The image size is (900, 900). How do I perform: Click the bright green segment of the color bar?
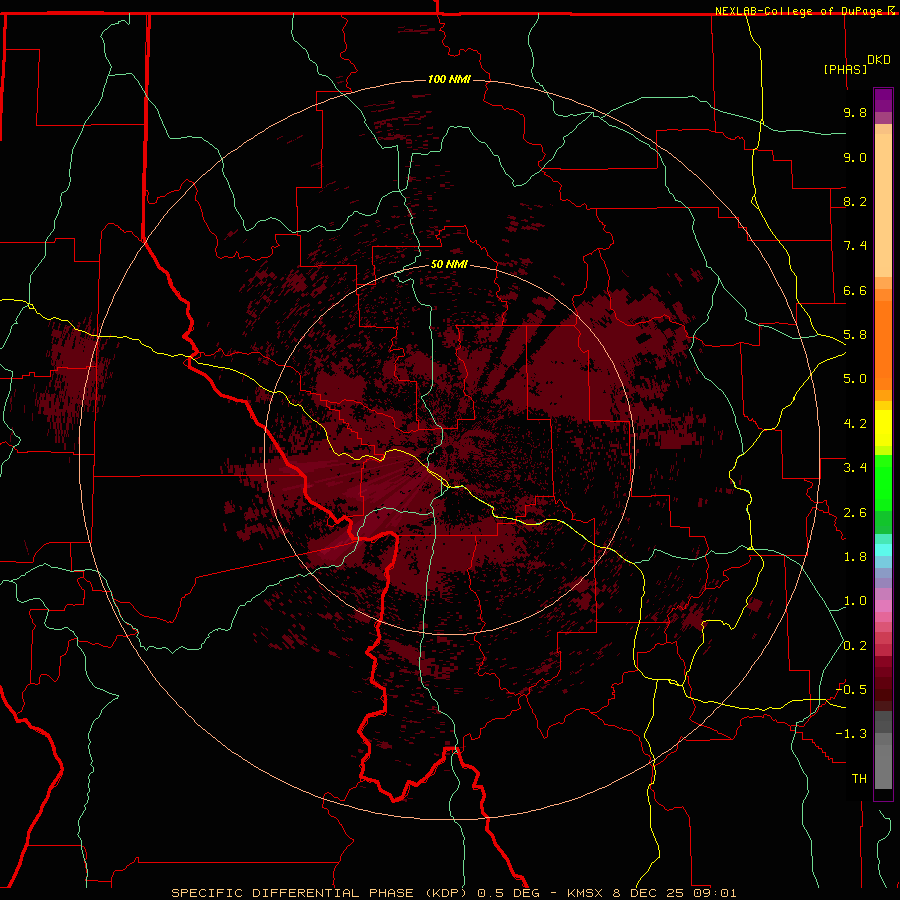coord(883,483)
